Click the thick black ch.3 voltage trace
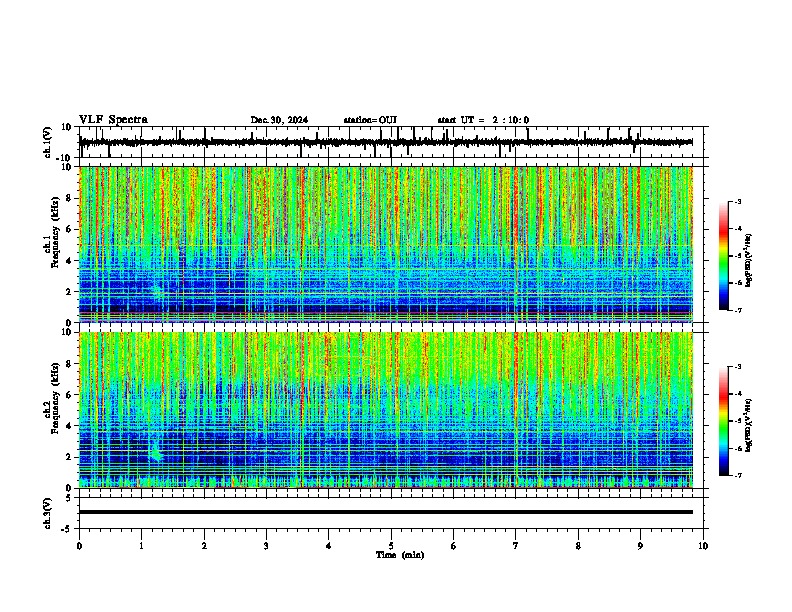Screen dimensions: 792x612 386,512
